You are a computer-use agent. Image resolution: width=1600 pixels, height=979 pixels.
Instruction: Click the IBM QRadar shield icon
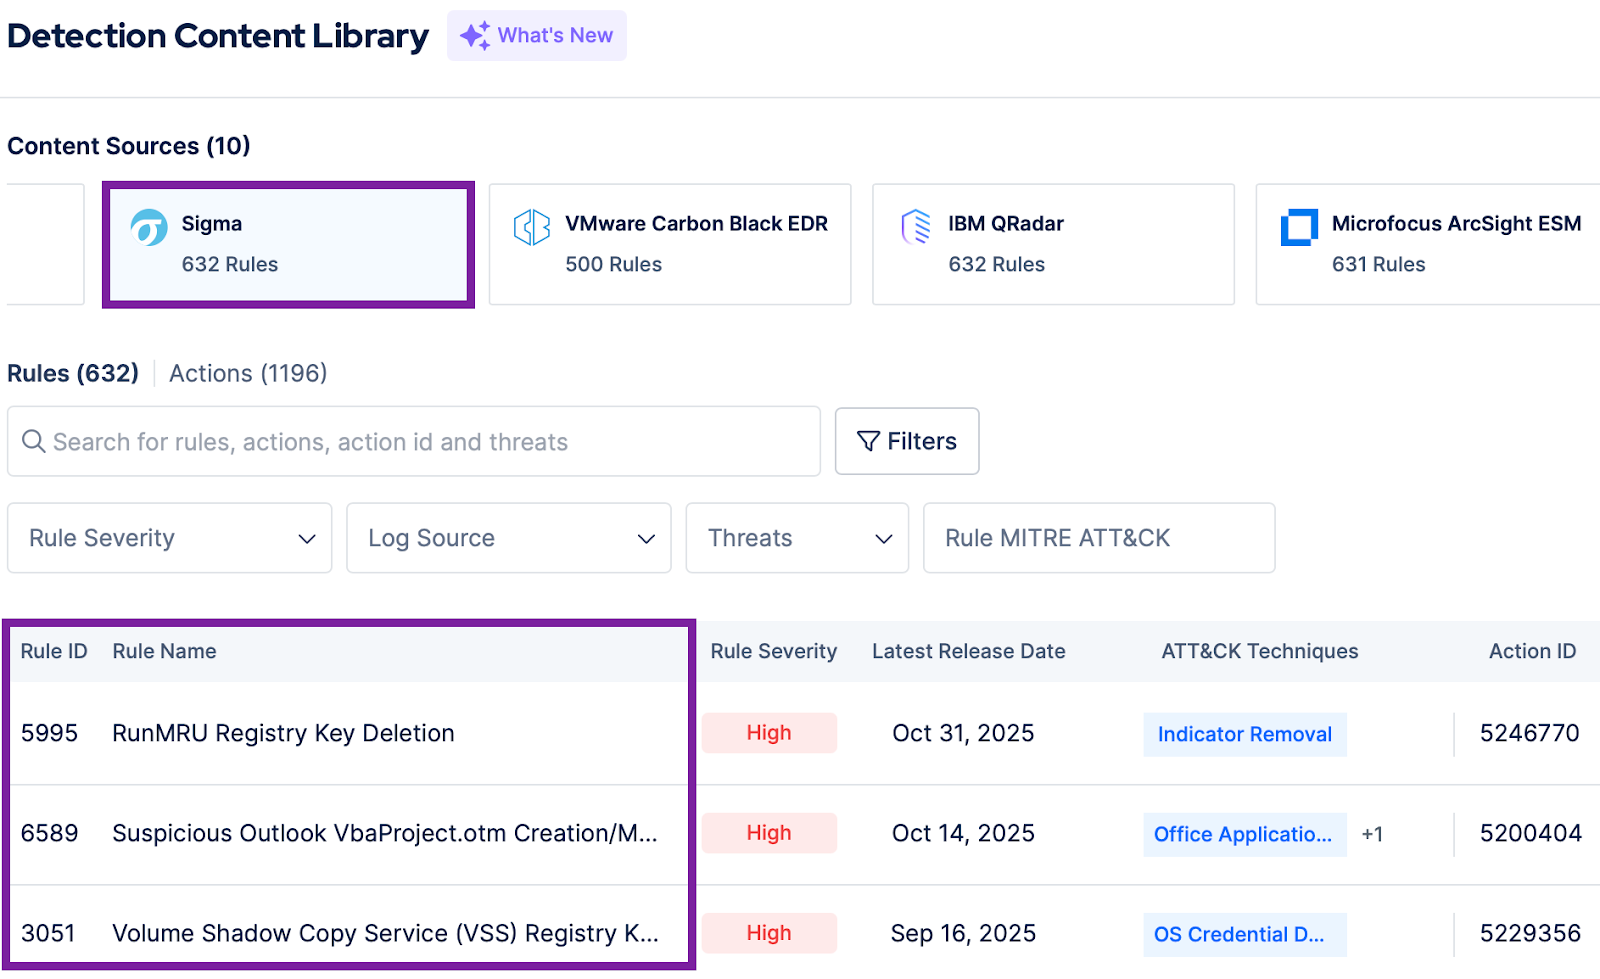click(x=913, y=227)
